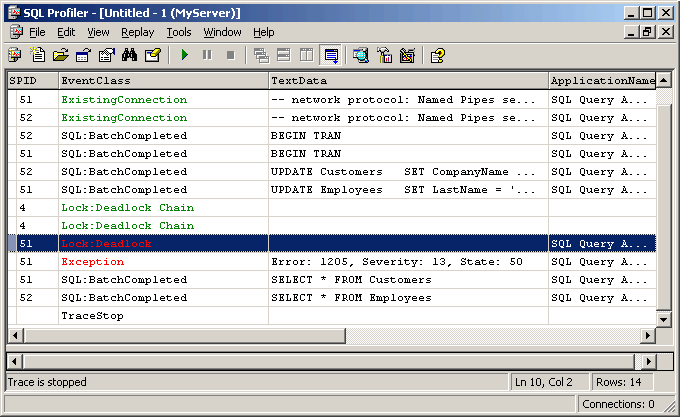Click the detail pane scrollbar right arrow
Screen dimensions: 680x417
(649, 362)
